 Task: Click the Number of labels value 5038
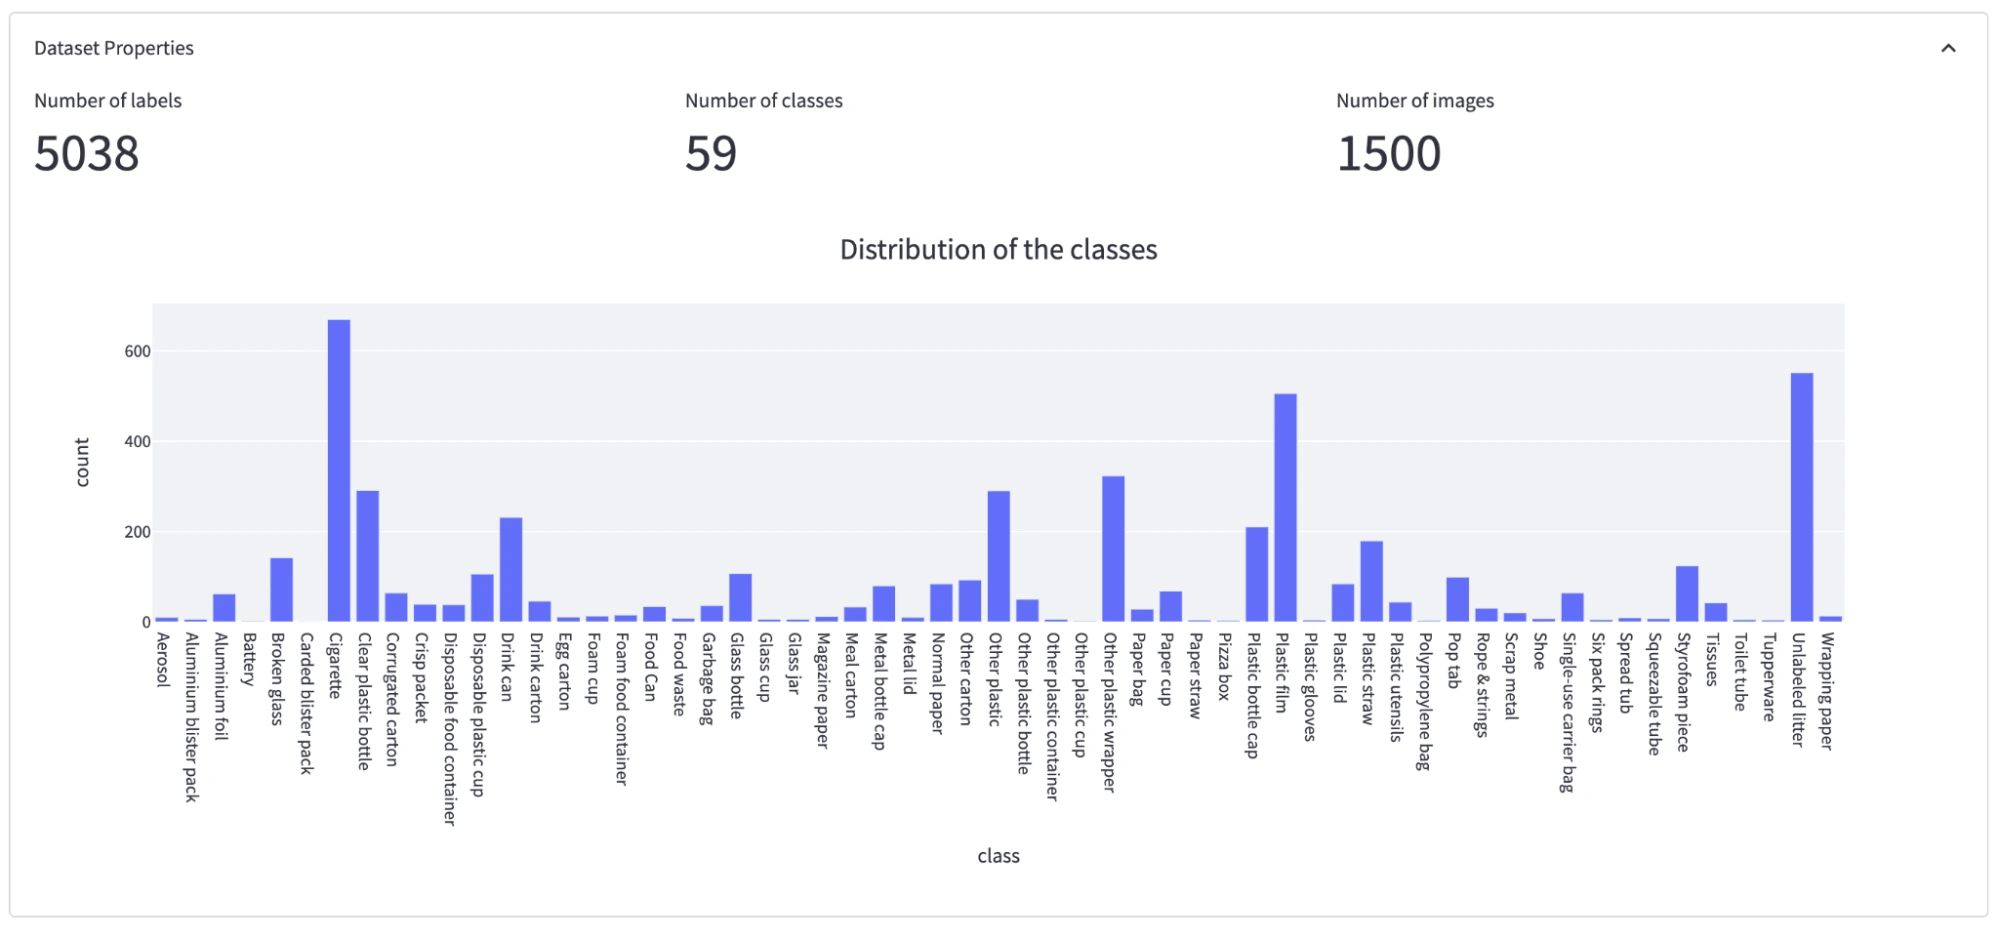[86, 153]
